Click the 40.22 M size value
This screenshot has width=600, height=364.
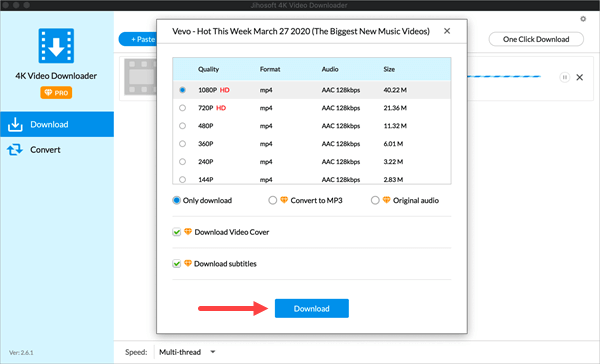point(395,90)
